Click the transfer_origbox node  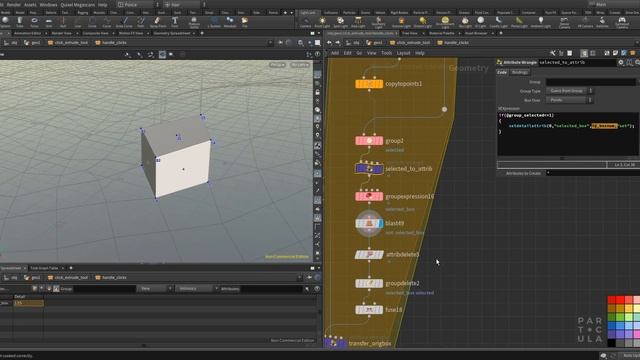tap(336, 343)
